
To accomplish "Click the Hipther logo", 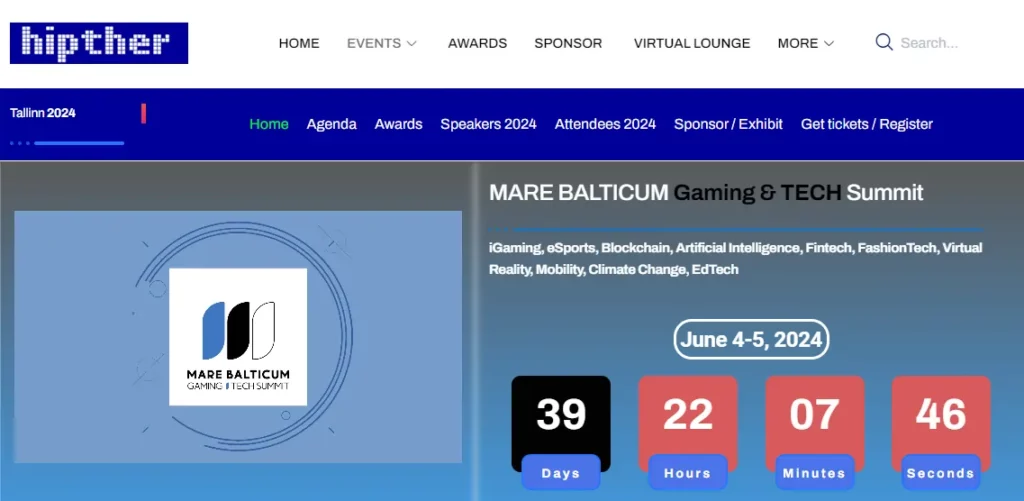I will (99, 43).
